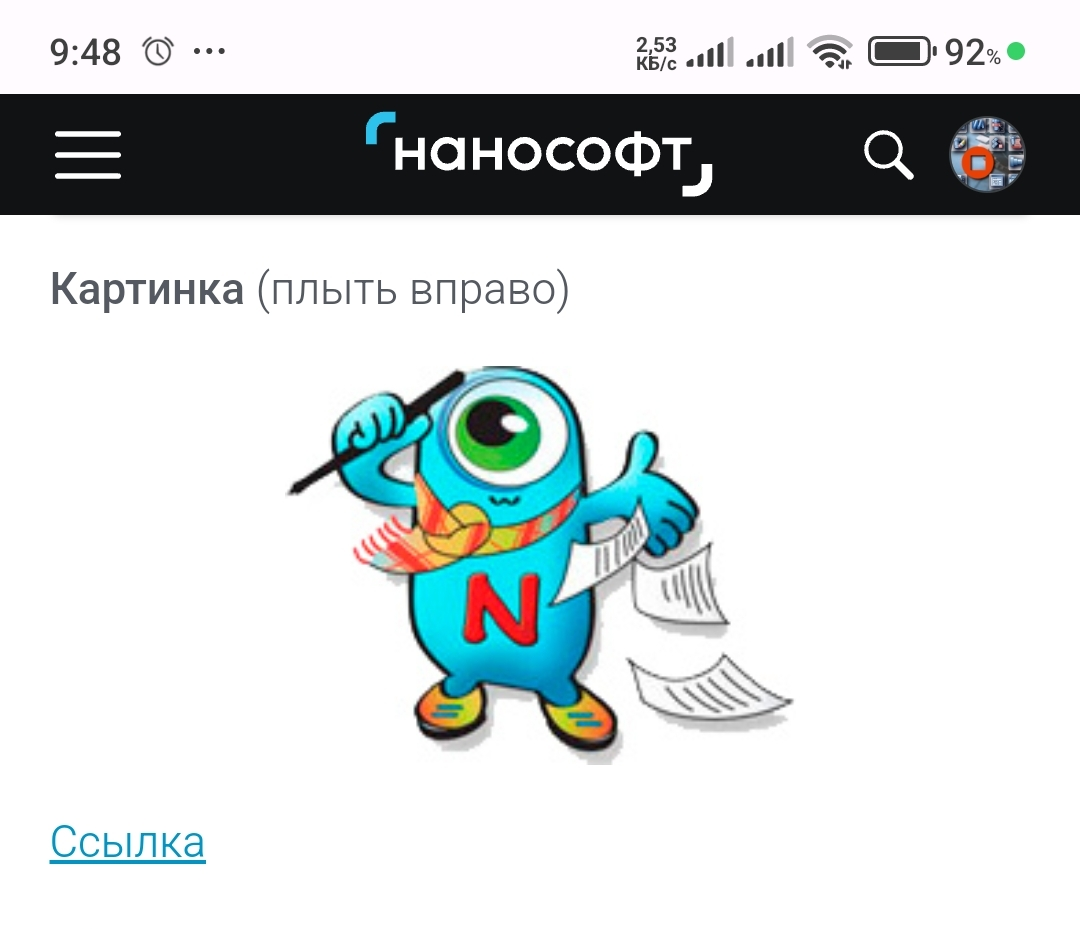Open the hamburger navigation menu
The height and width of the screenshot is (929, 1080).
(88, 154)
